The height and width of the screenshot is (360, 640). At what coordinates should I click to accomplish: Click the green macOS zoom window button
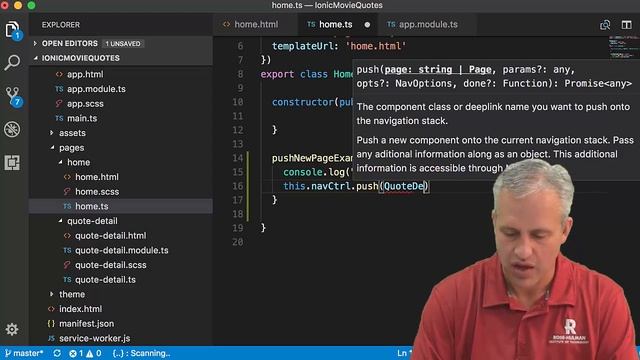point(31,5)
